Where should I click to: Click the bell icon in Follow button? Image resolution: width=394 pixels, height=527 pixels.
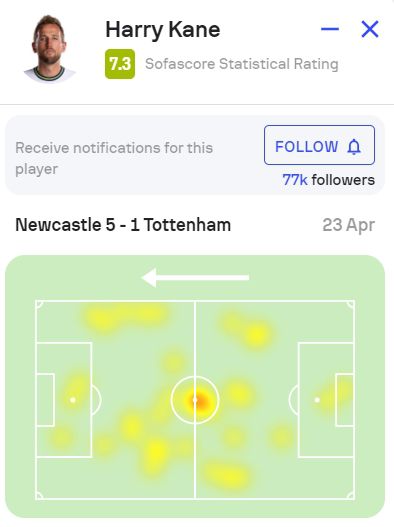point(354,147)
